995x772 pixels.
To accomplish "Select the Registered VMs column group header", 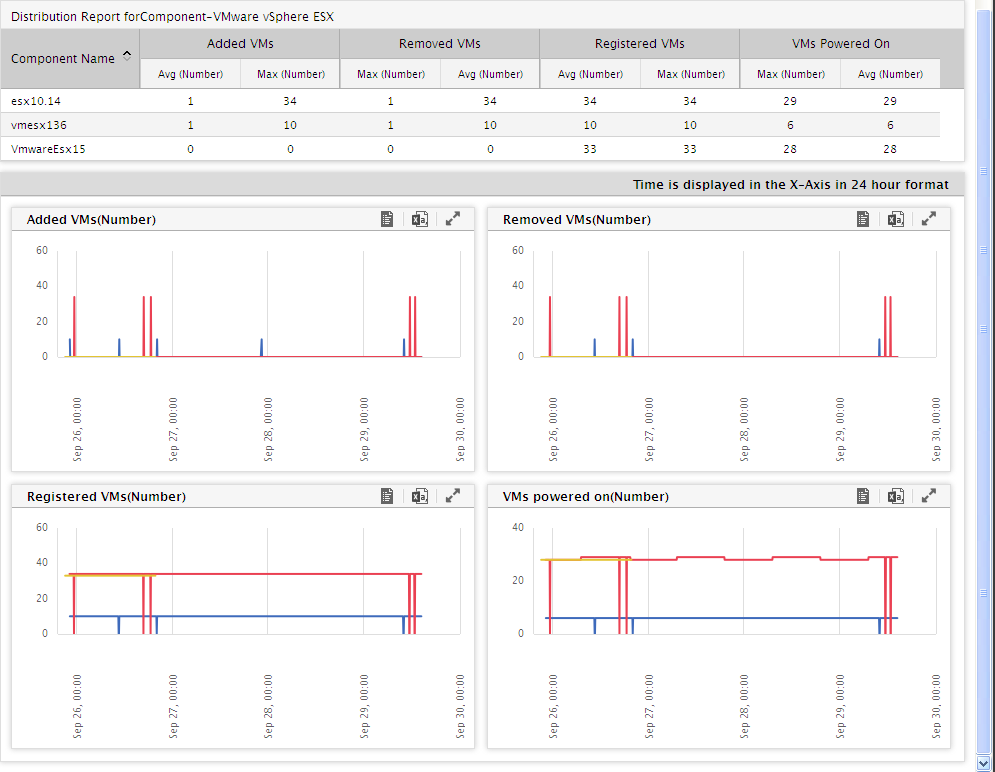I will [640, 44].
